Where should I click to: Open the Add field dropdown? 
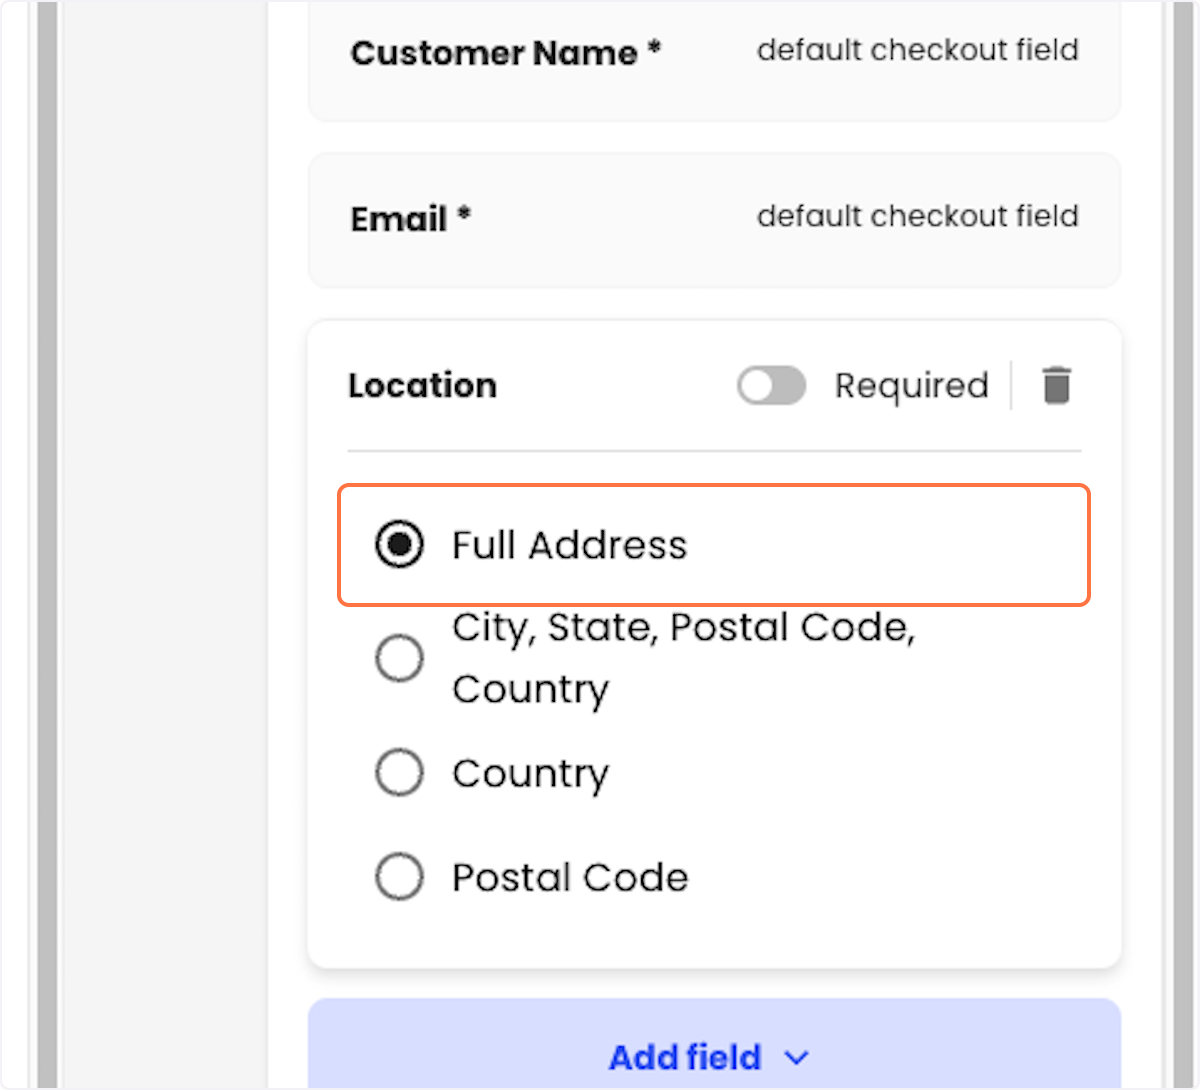pyautogui.click(x=714, y=1044)
